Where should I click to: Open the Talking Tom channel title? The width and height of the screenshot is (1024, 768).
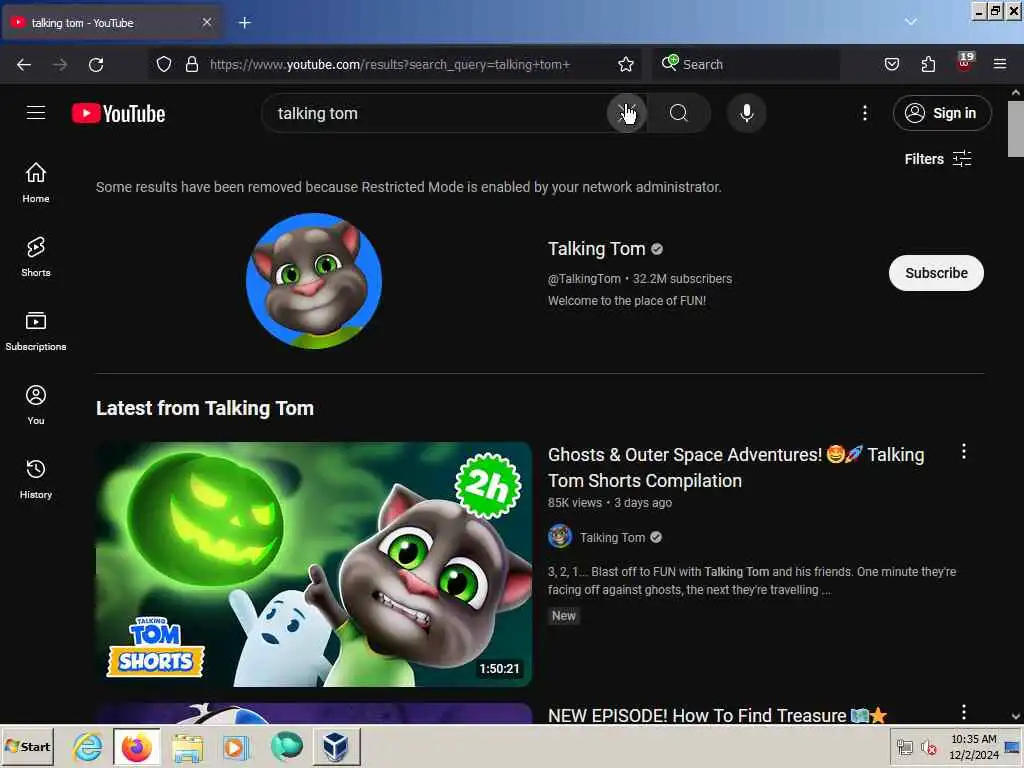(x=596, y=249)
